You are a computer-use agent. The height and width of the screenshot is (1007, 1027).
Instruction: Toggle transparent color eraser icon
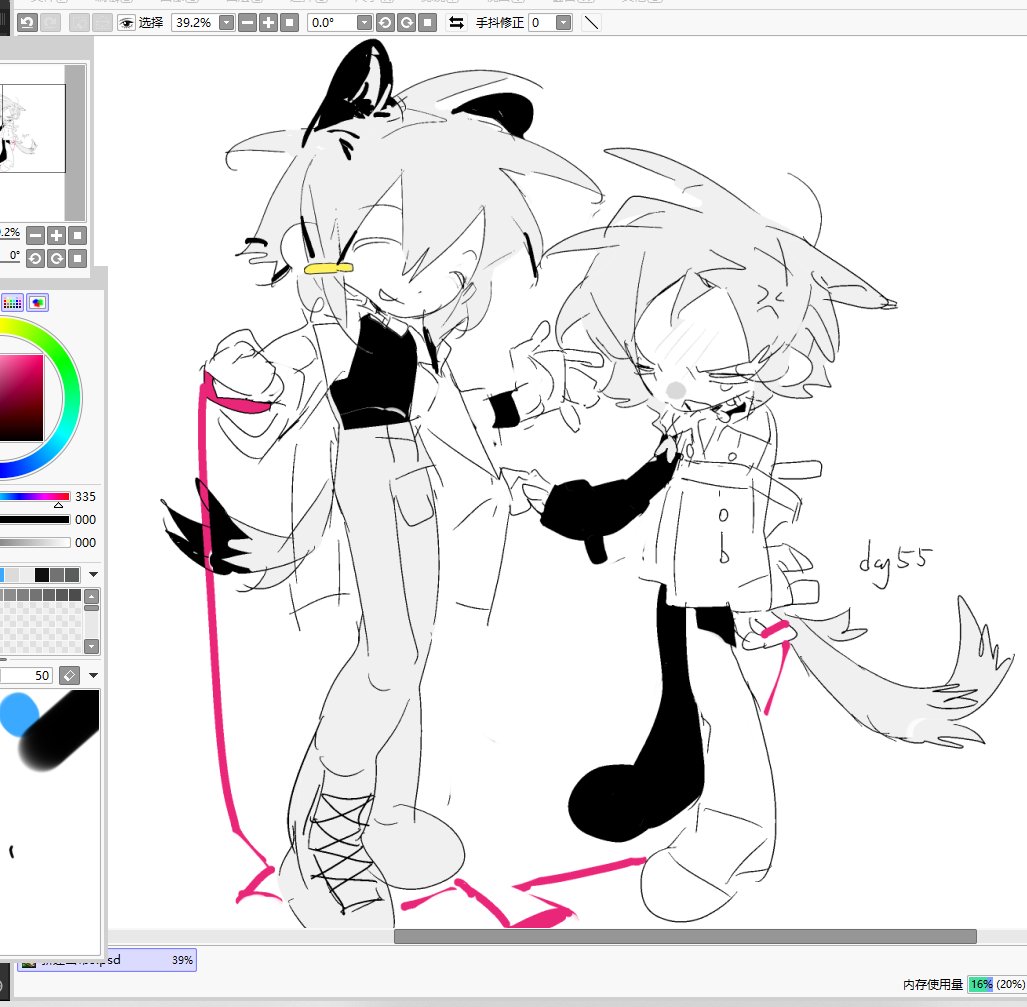tap(69, 675)
